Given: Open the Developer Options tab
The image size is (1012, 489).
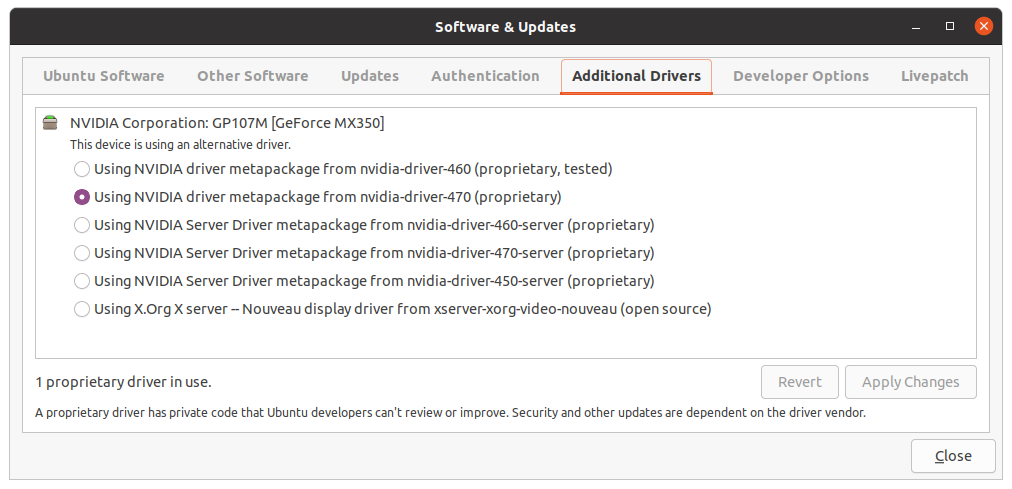Looking at the screenshot, I should click(x=801, y=76).
